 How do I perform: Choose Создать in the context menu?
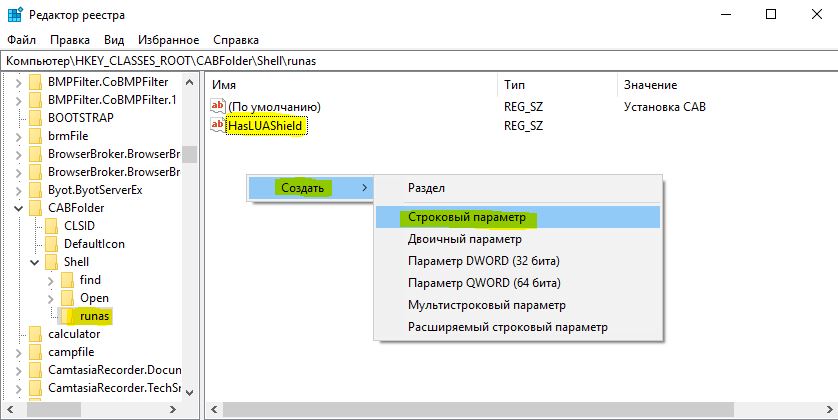(x=310, y=188)
